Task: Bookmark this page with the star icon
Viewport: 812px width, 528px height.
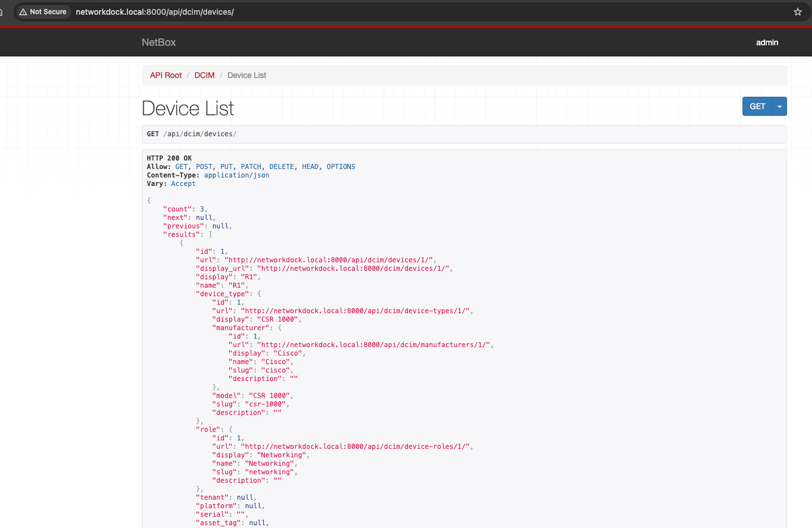Action: (x=798, y=11)
